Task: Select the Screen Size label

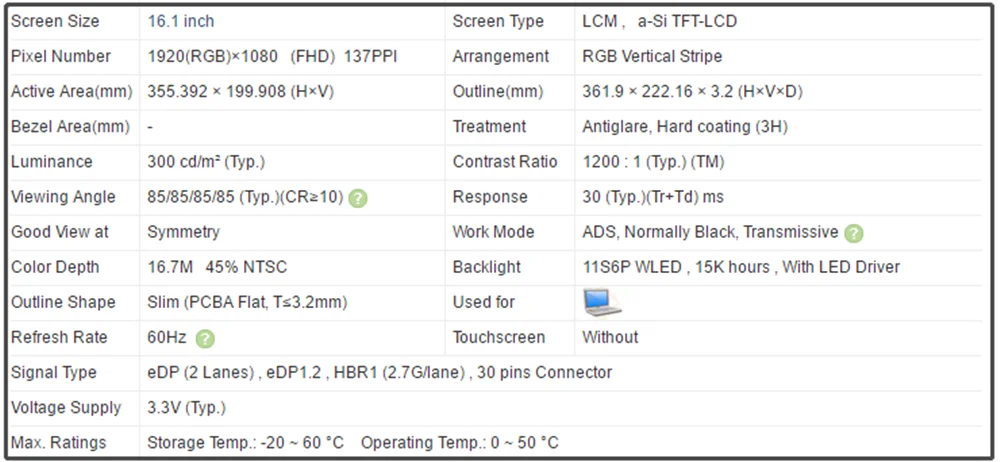Action: click(x=54, y=21)
